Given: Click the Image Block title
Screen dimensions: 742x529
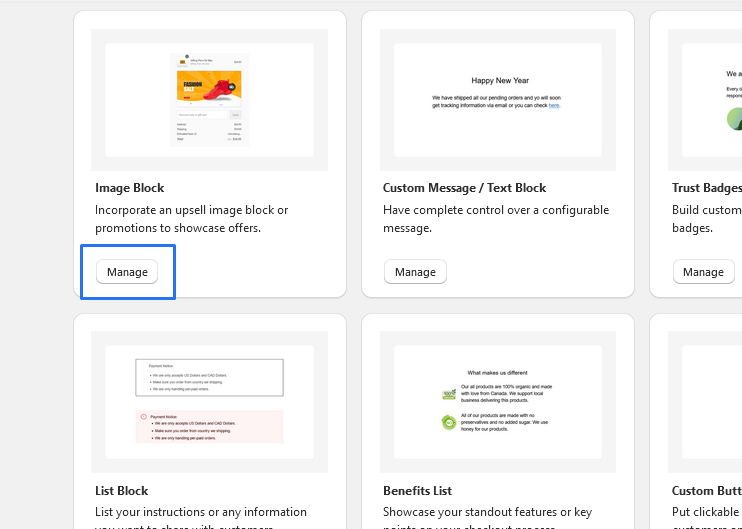Looking at the screenshot, I should tap(130, 188).
